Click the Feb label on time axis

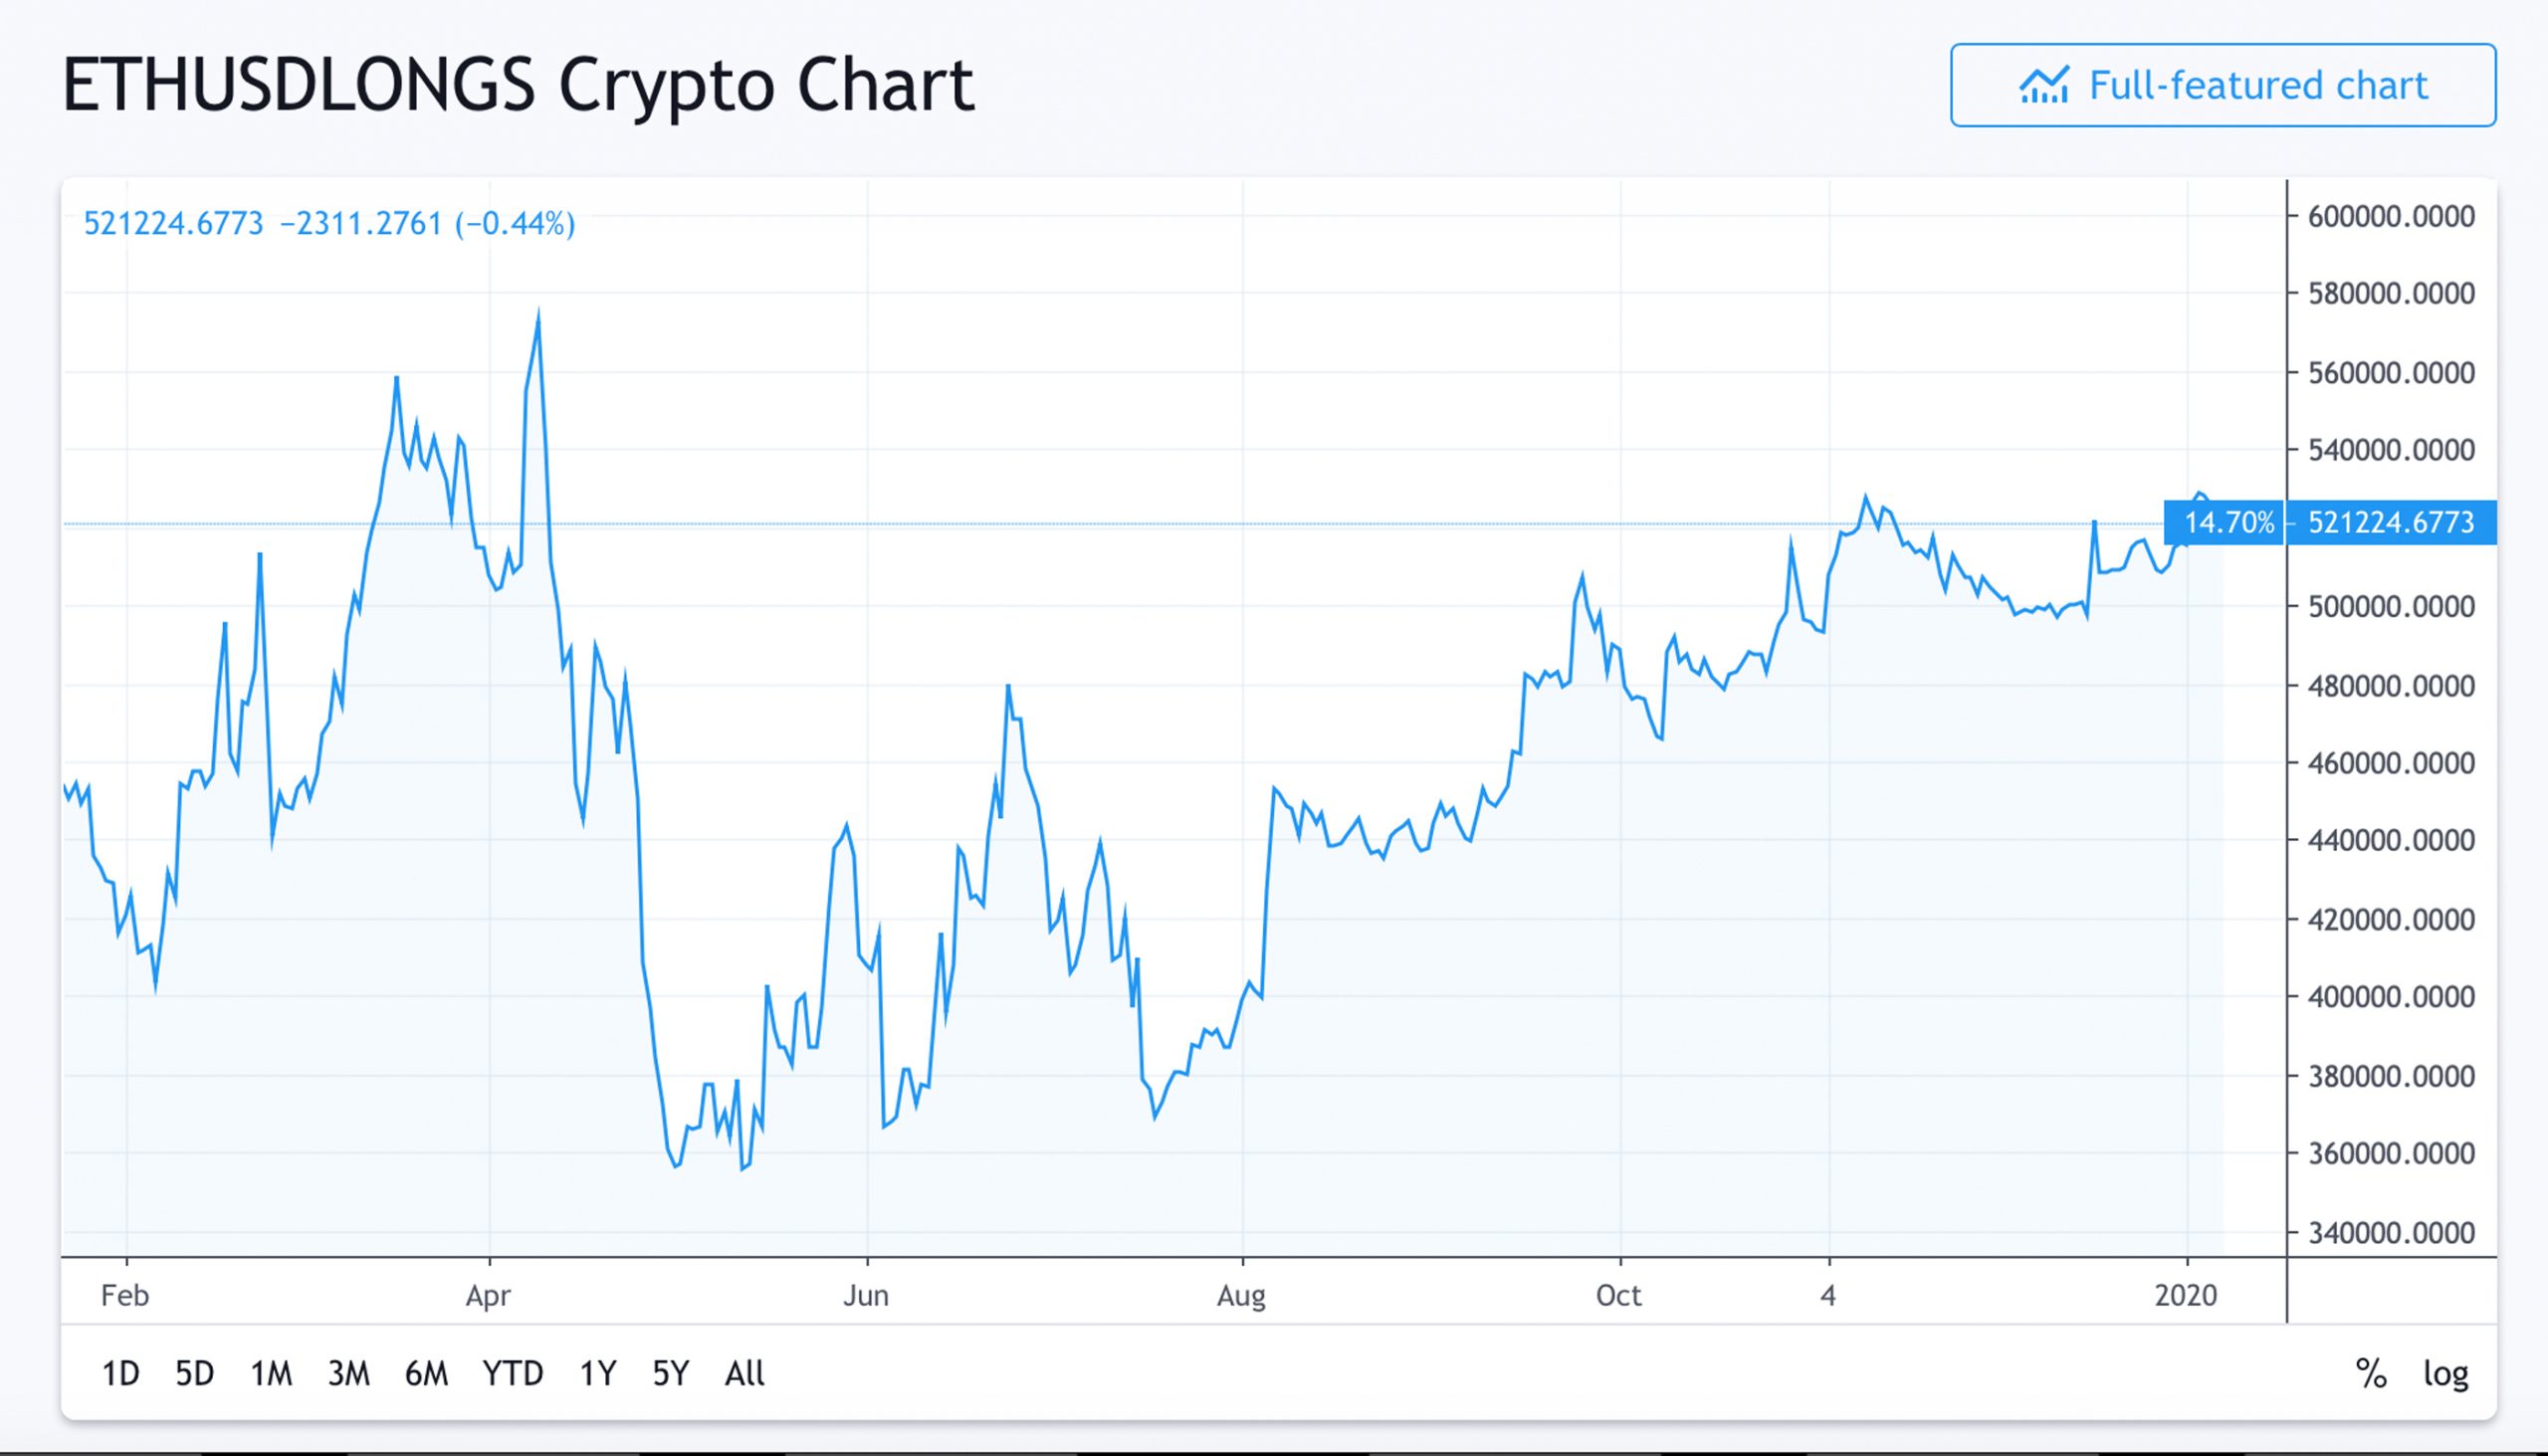(125, 1295)
